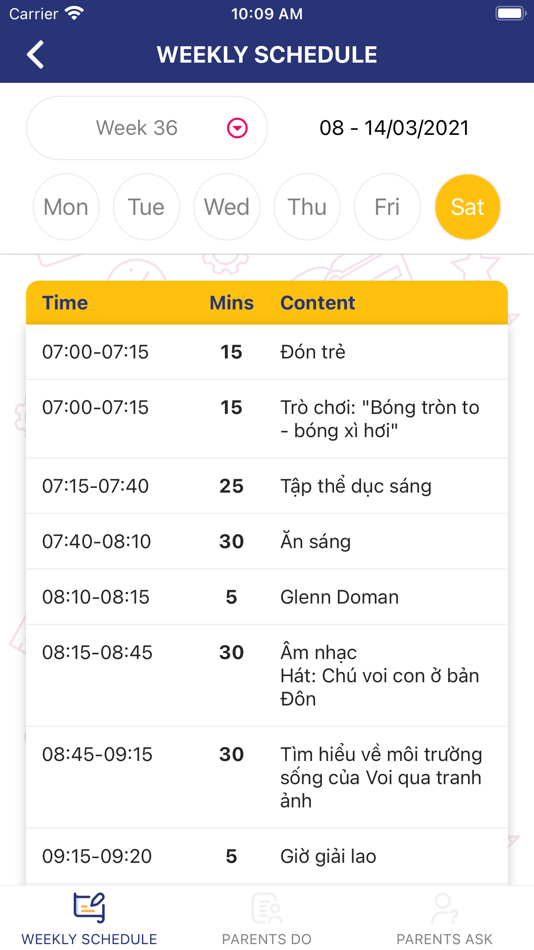Tap the battery status icon
Screen dimensions: 534x950
510,13
